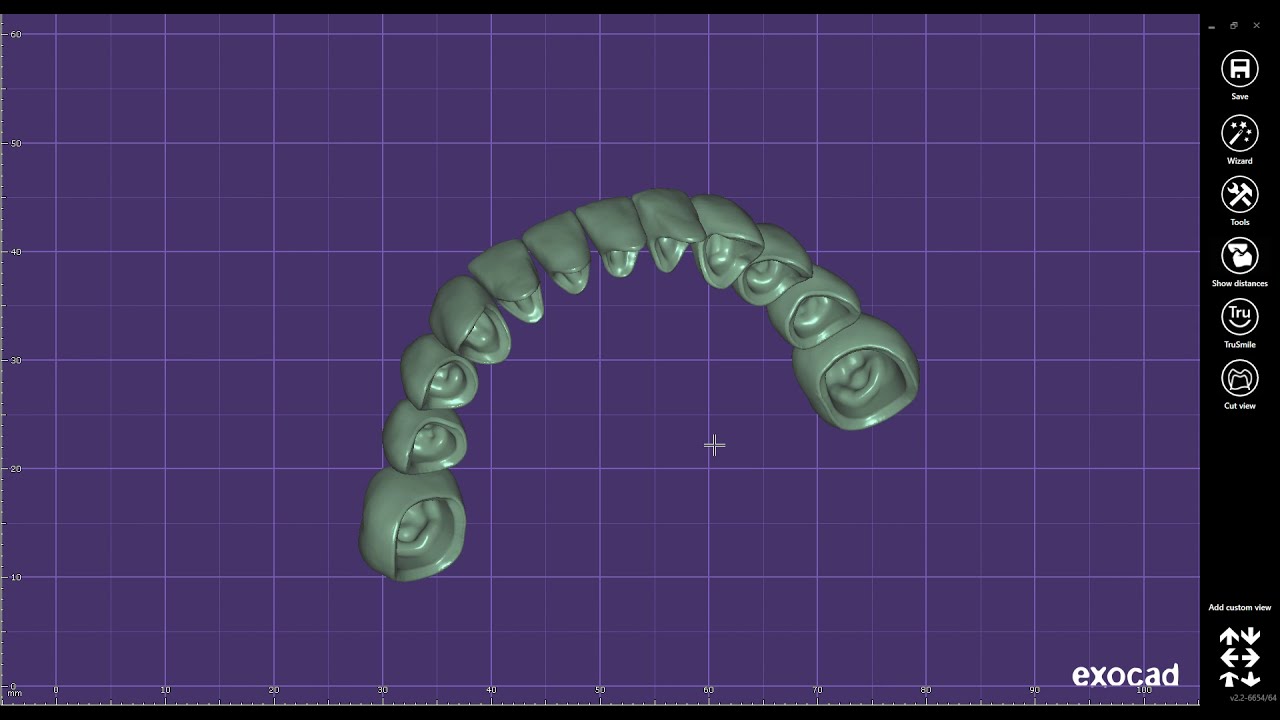The width and height of the screenshot is (1280, 720).
Task: Select the left-arrow view direction icon
Action: point(1229,658)
